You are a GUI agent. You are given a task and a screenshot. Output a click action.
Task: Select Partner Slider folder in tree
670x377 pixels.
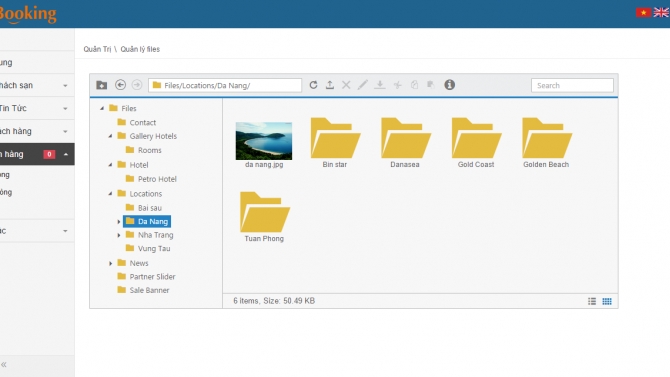click(146, 277)
